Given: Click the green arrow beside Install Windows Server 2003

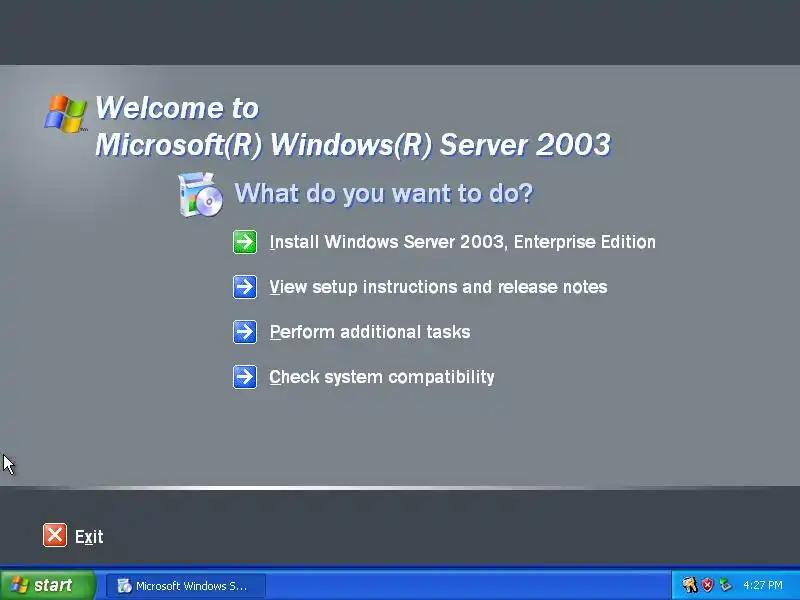Looking at the screenshot, I should point(245,242).
